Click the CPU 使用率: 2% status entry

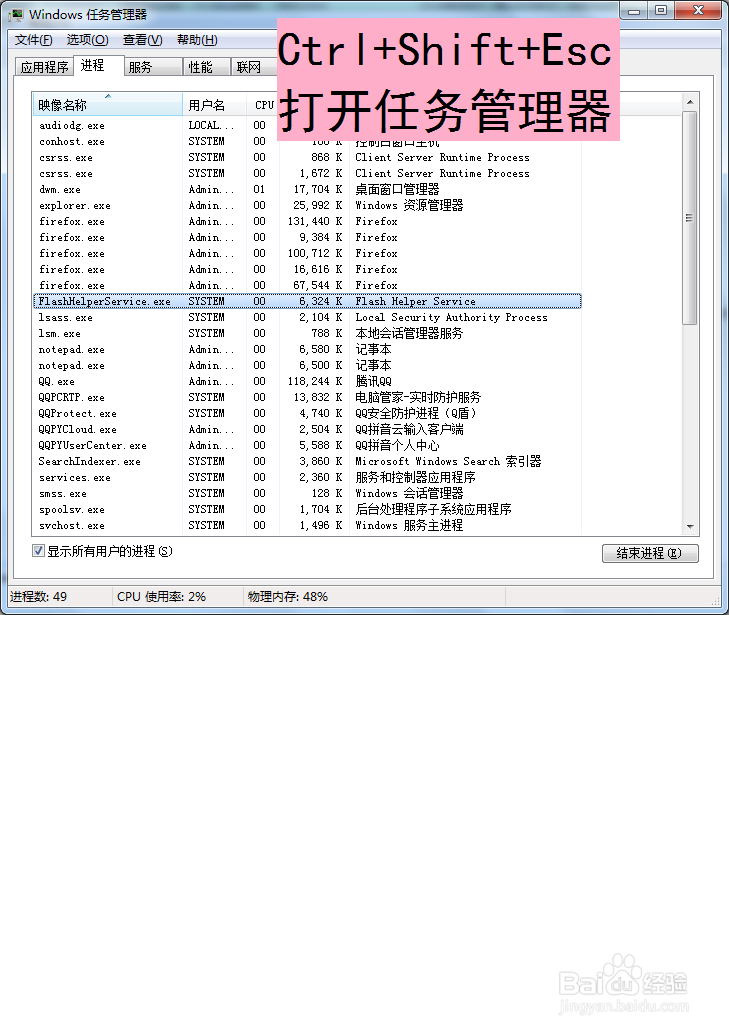[161, 597]
